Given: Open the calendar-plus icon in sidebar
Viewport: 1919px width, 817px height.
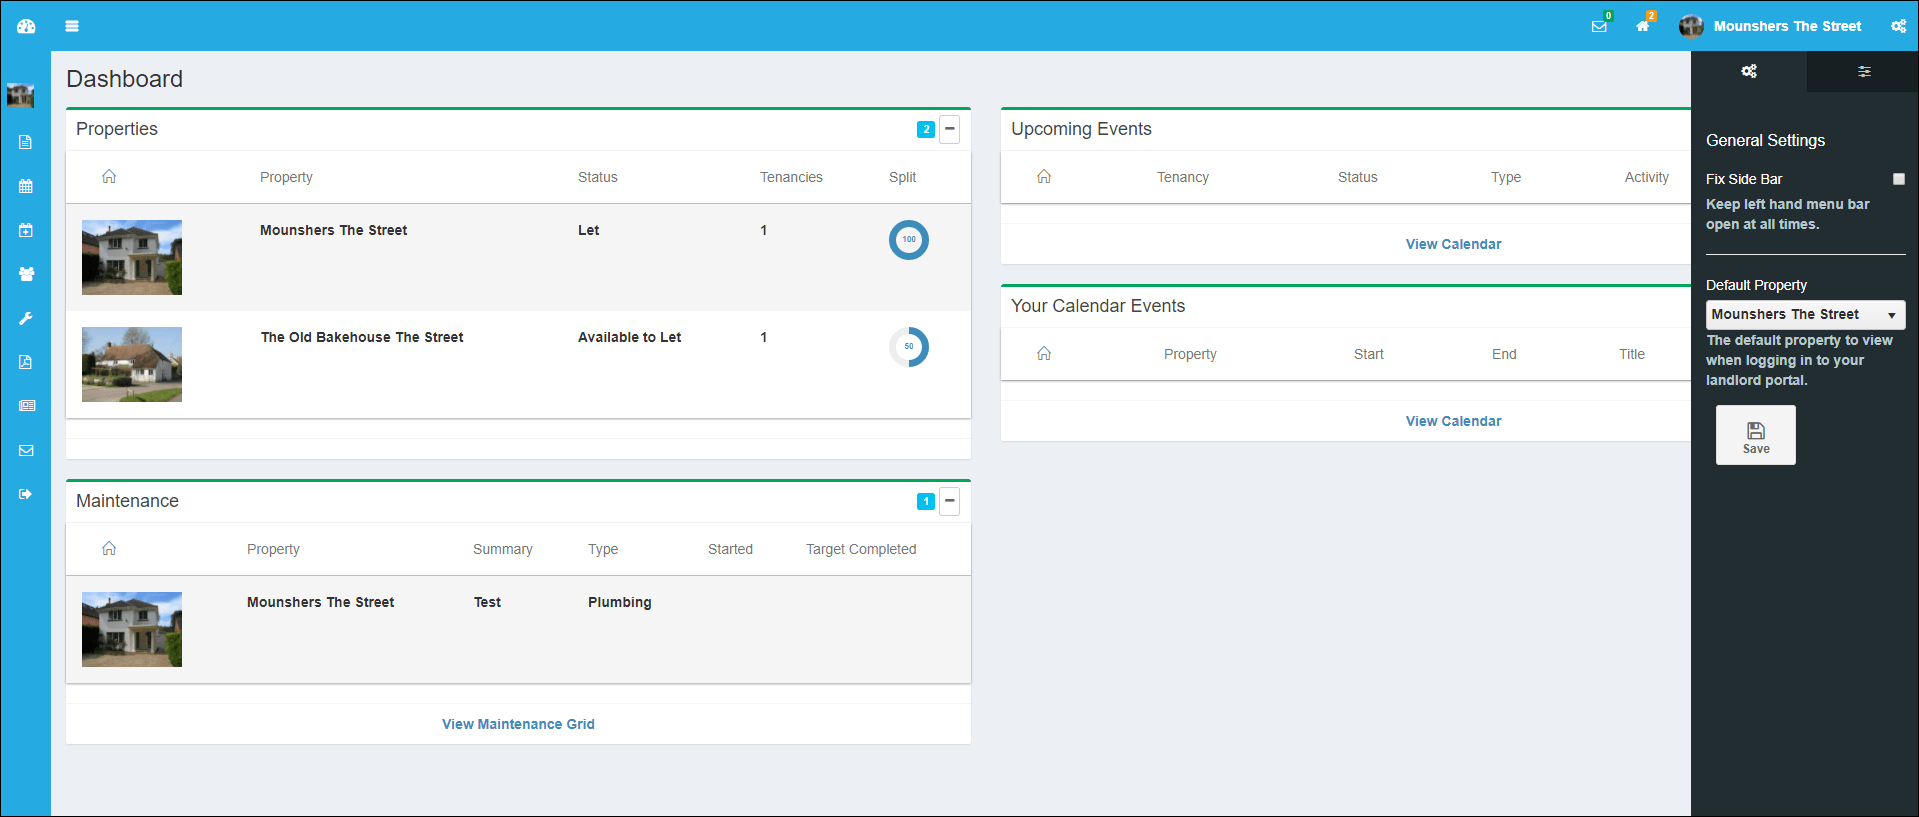Looking at the screenshot, I should click(x=26, y=230).
